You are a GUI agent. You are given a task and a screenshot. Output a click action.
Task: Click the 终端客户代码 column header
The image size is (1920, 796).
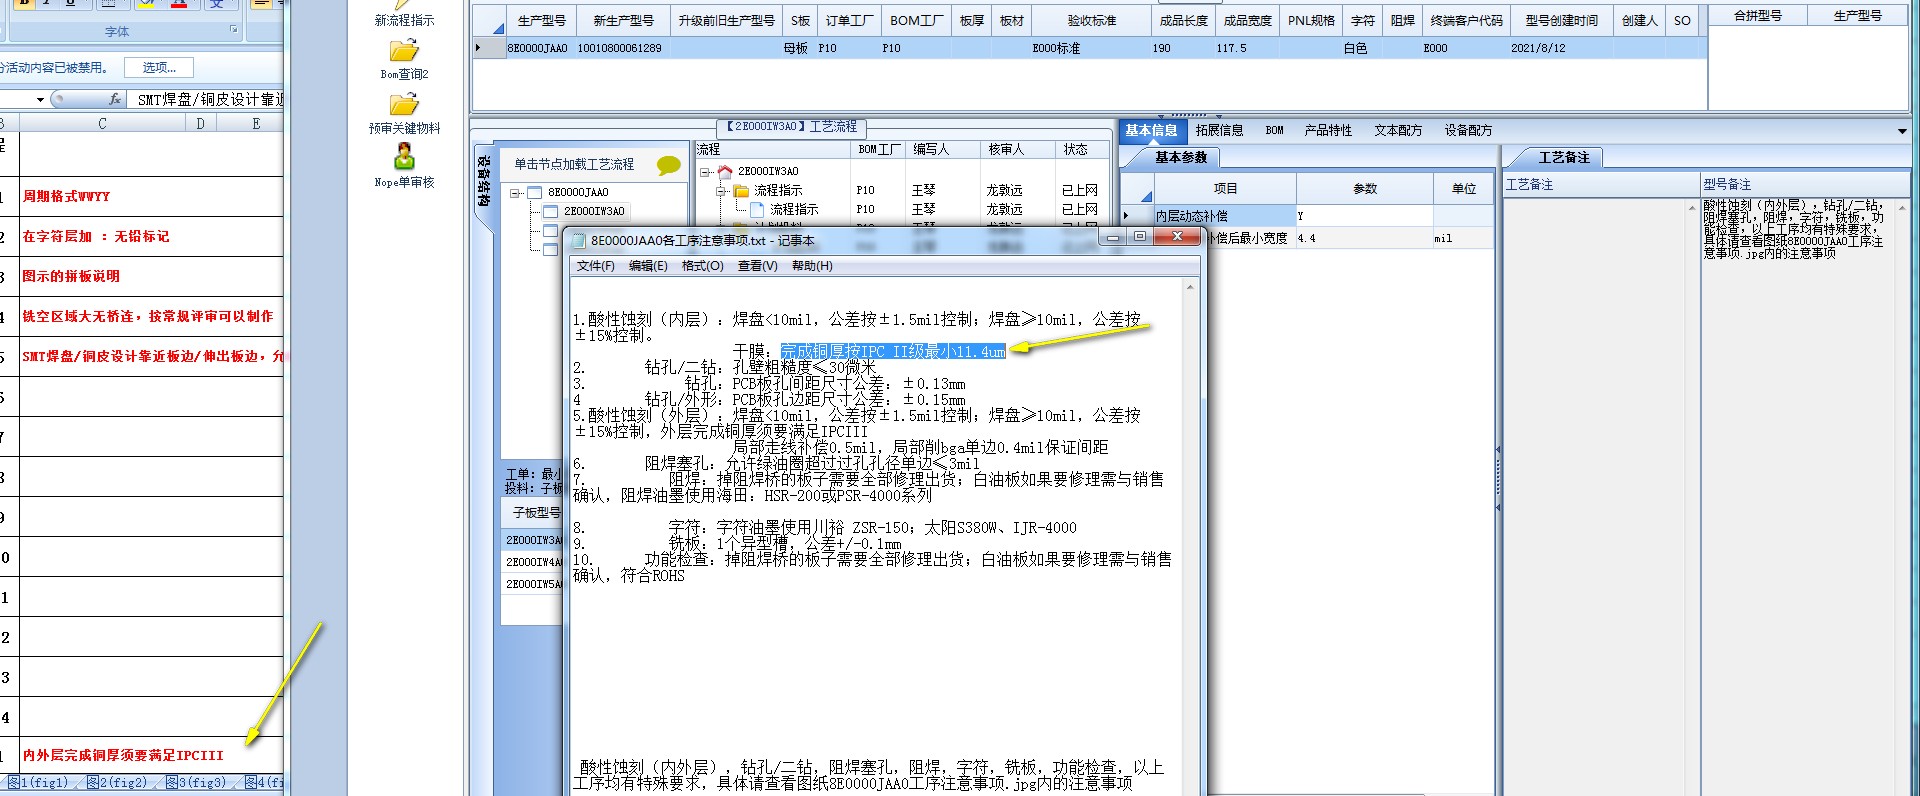pos(1466,20)
